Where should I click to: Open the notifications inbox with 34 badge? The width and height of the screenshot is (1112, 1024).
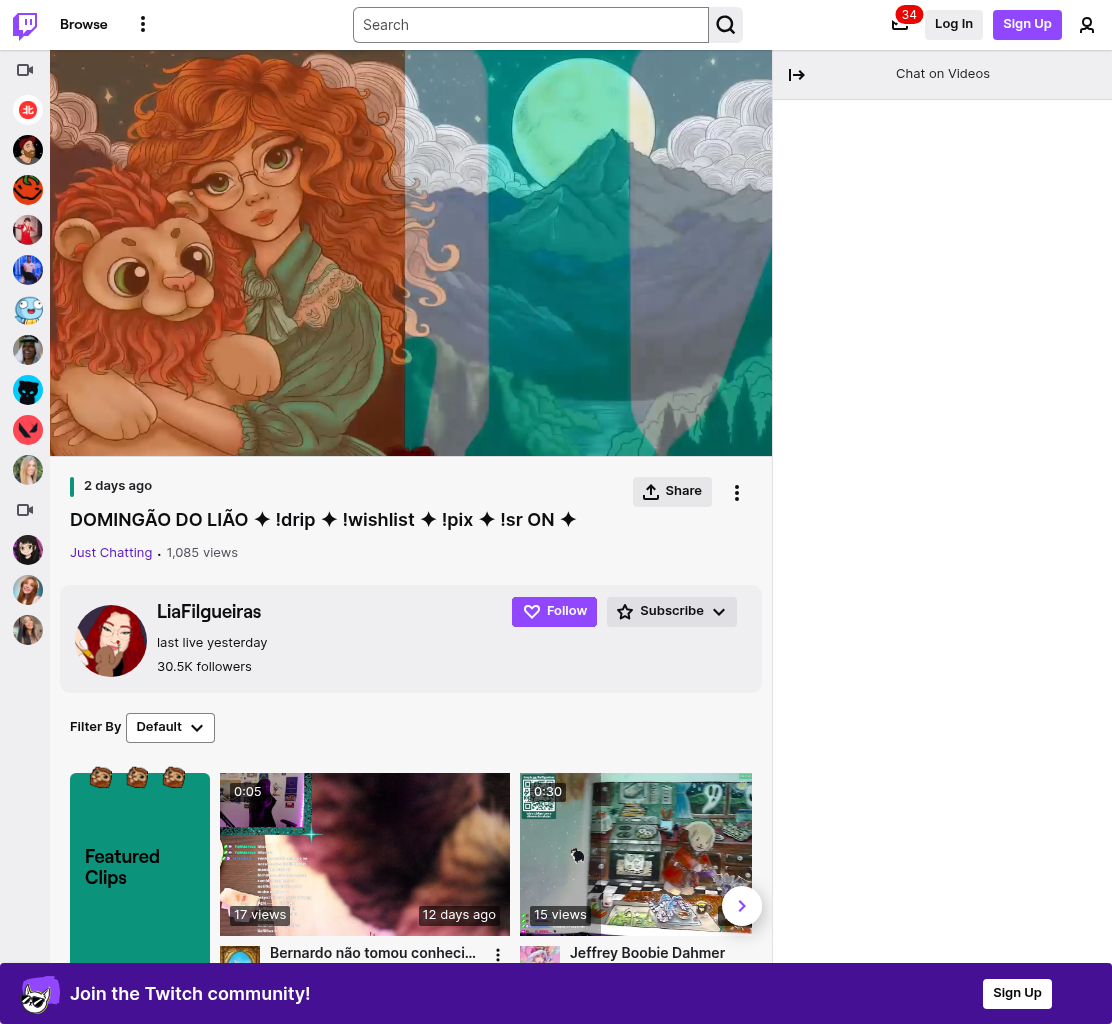click(x=900, y=24)
